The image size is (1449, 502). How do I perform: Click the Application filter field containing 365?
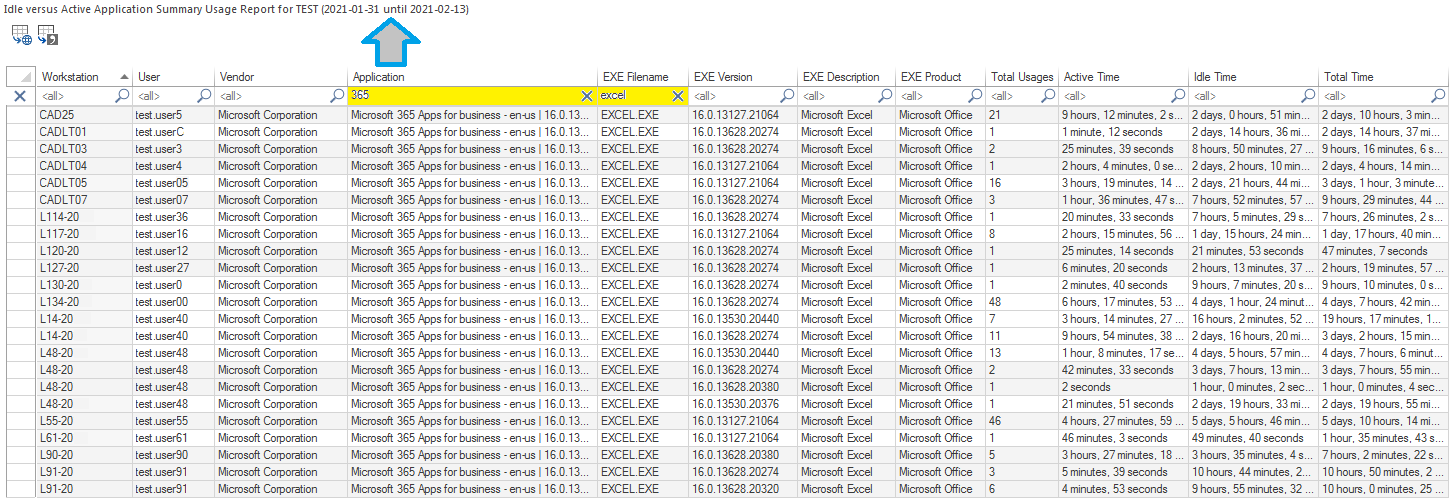tap(460, 96)
